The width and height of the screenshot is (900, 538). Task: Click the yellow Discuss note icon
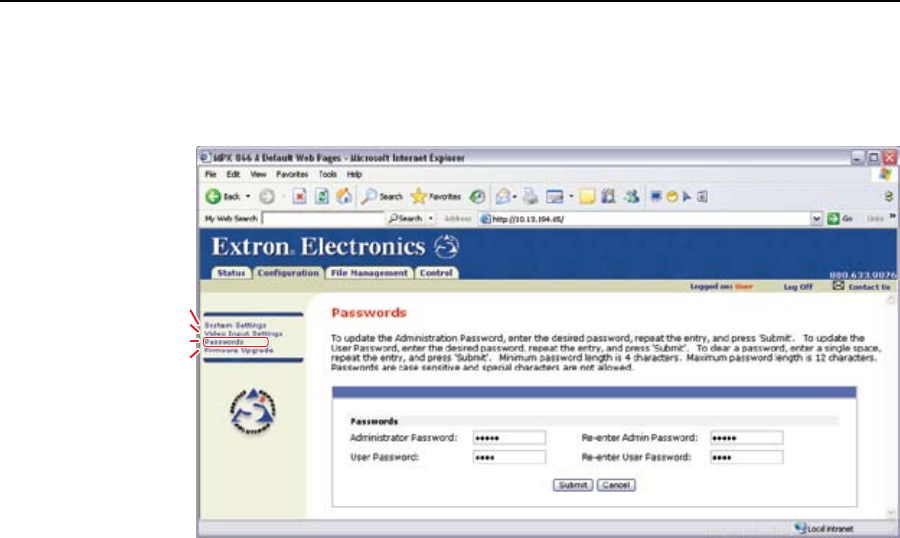(x=587, y=196)
